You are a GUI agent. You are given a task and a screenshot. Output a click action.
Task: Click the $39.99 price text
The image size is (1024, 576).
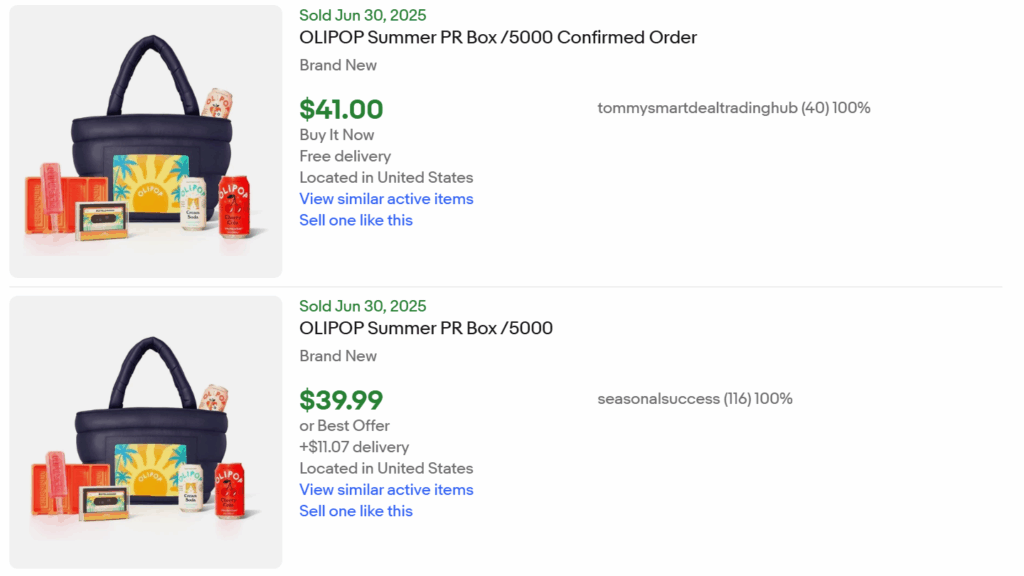tap(341, 399)
